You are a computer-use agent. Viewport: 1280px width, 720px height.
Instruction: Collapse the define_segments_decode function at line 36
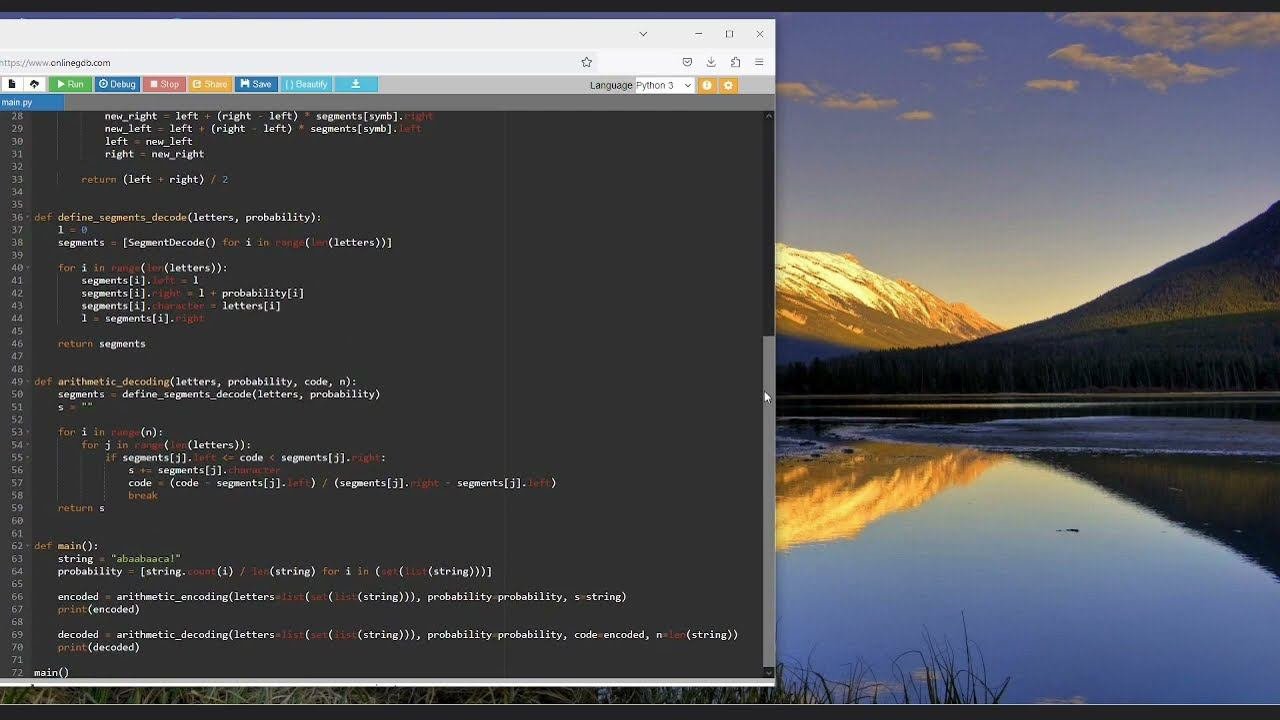coord(28,217)
